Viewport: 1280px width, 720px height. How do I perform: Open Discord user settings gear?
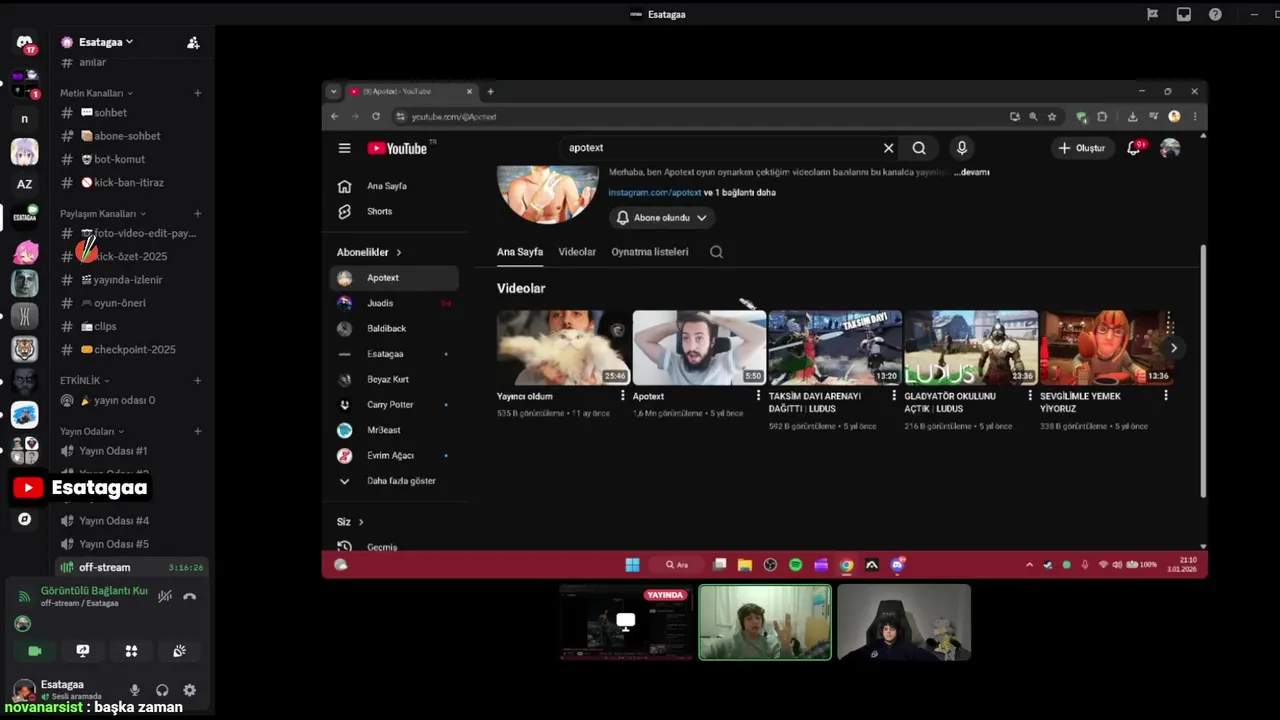(190, 690)
